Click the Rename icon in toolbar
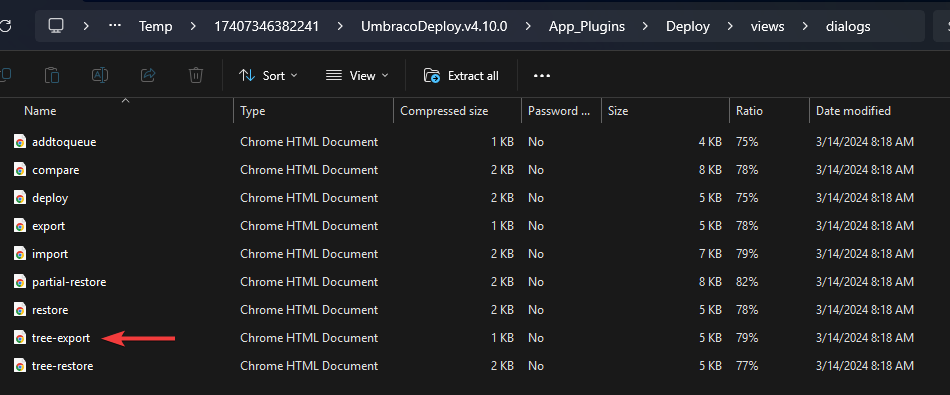Screen dimensions: 950x395 tap(100, 75)
